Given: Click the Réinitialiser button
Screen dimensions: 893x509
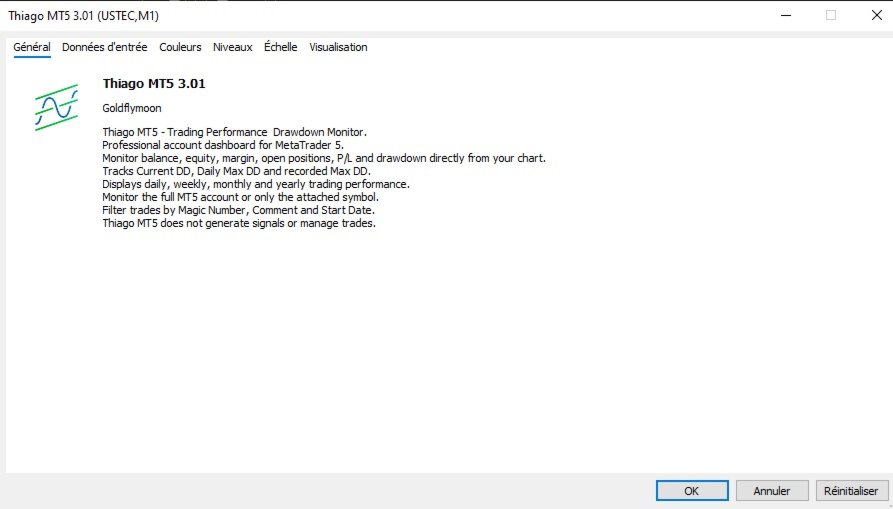Looking at the screenshot, I should point(851,491).
